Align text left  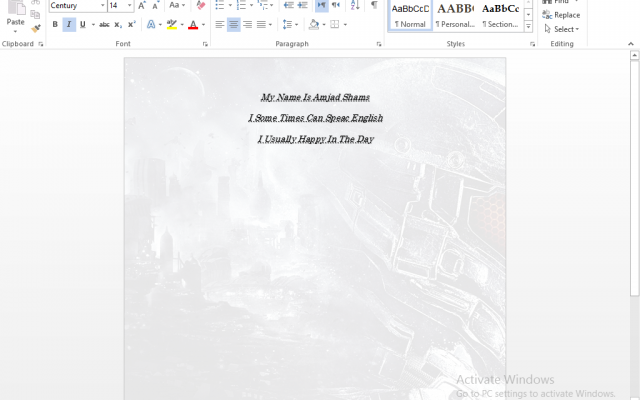tap(220, 24)
